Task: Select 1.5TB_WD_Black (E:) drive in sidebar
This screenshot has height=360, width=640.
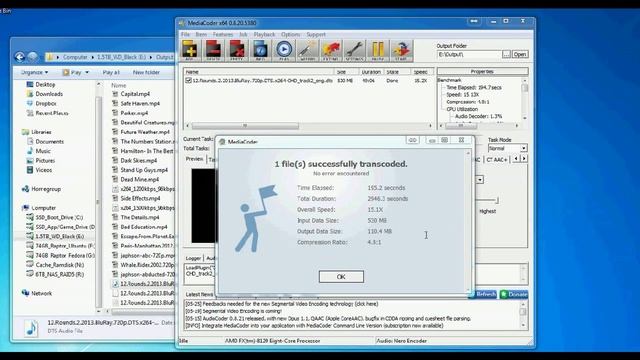Action: click(59, 236)
